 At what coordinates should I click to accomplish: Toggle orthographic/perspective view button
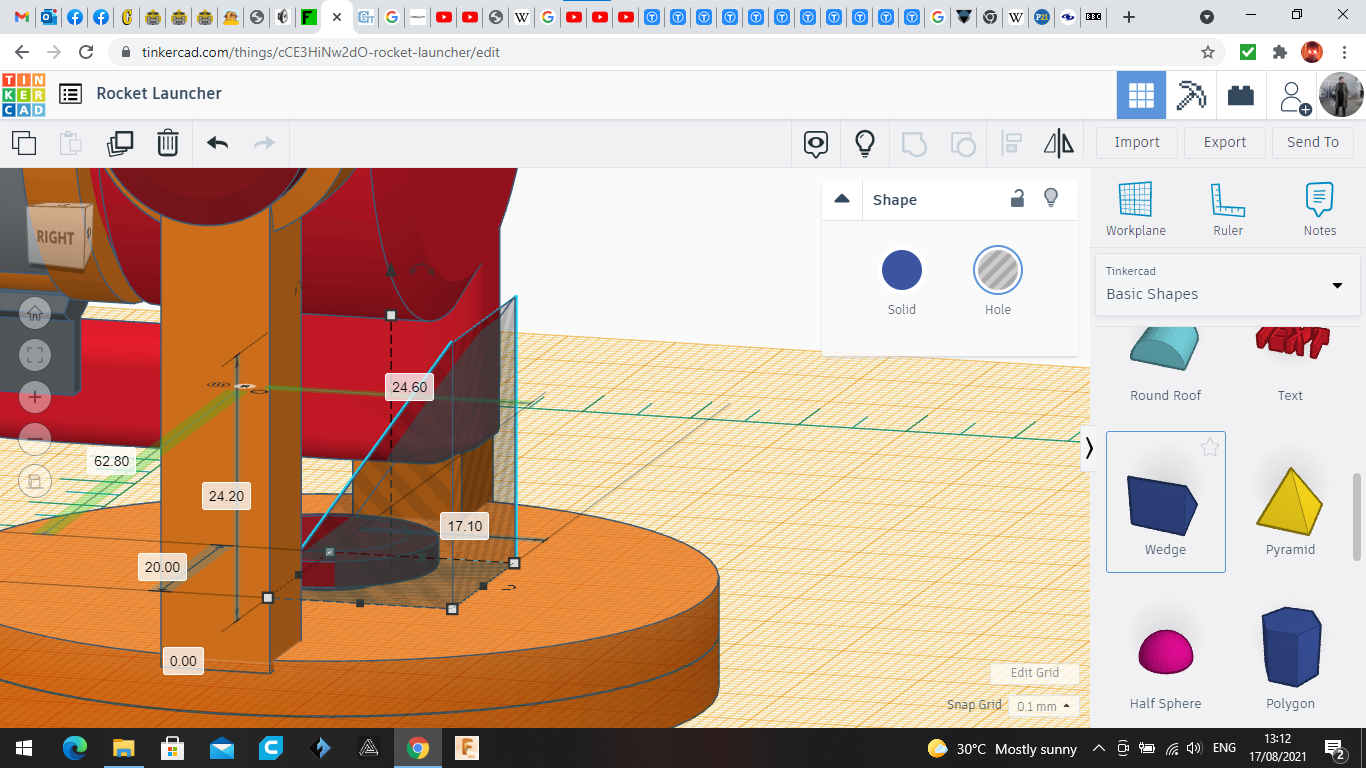pos(35,481)
